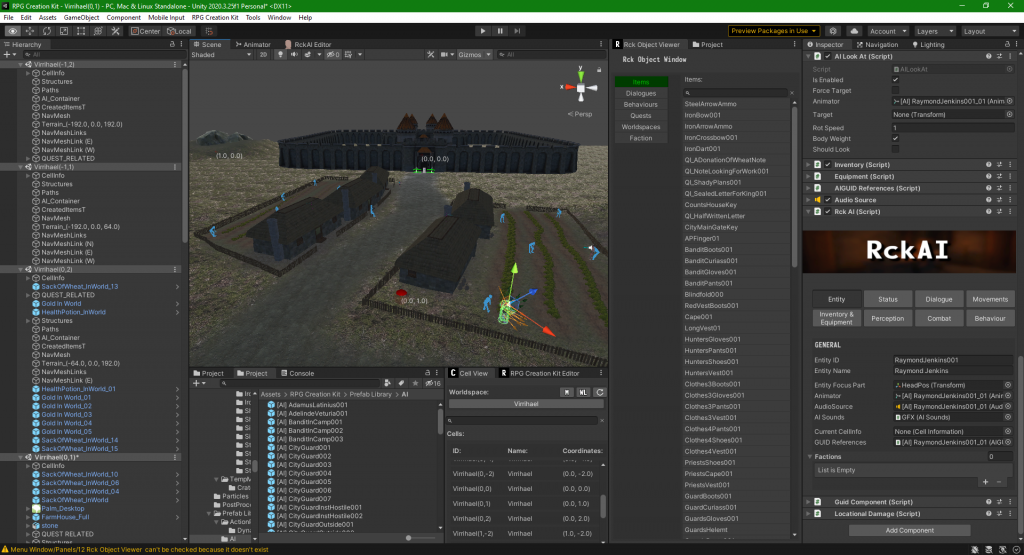Screen dimensions: 1024x555
Task: Open help for the AI Look At component
Action: 988,57
